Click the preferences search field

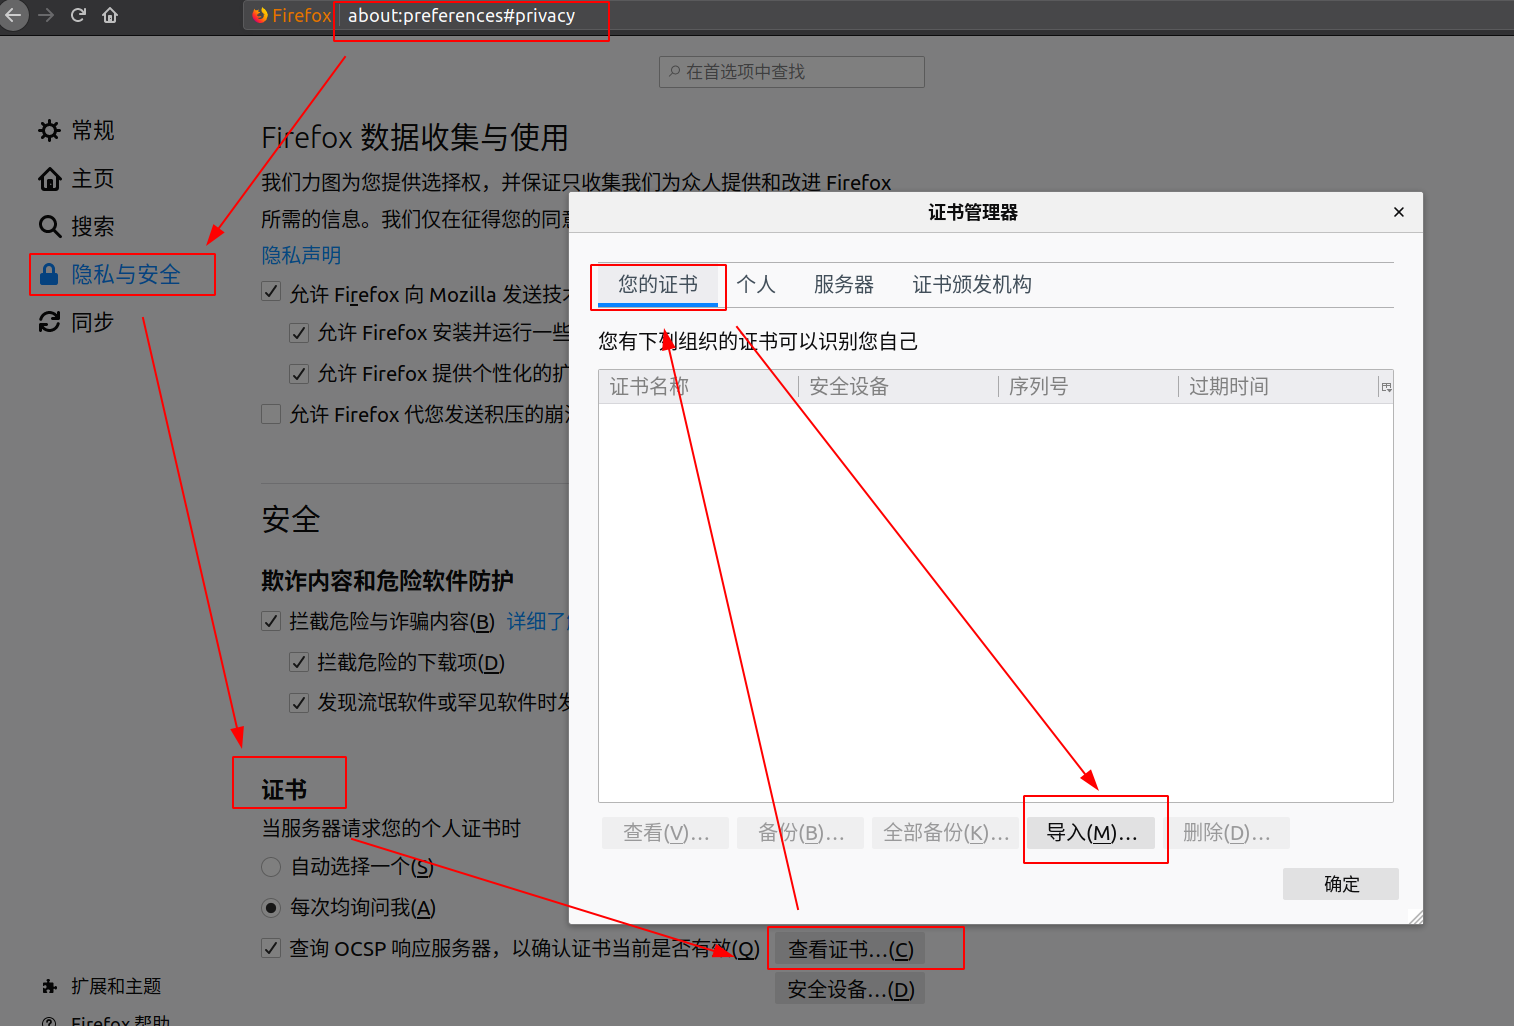tap(792, 72)
